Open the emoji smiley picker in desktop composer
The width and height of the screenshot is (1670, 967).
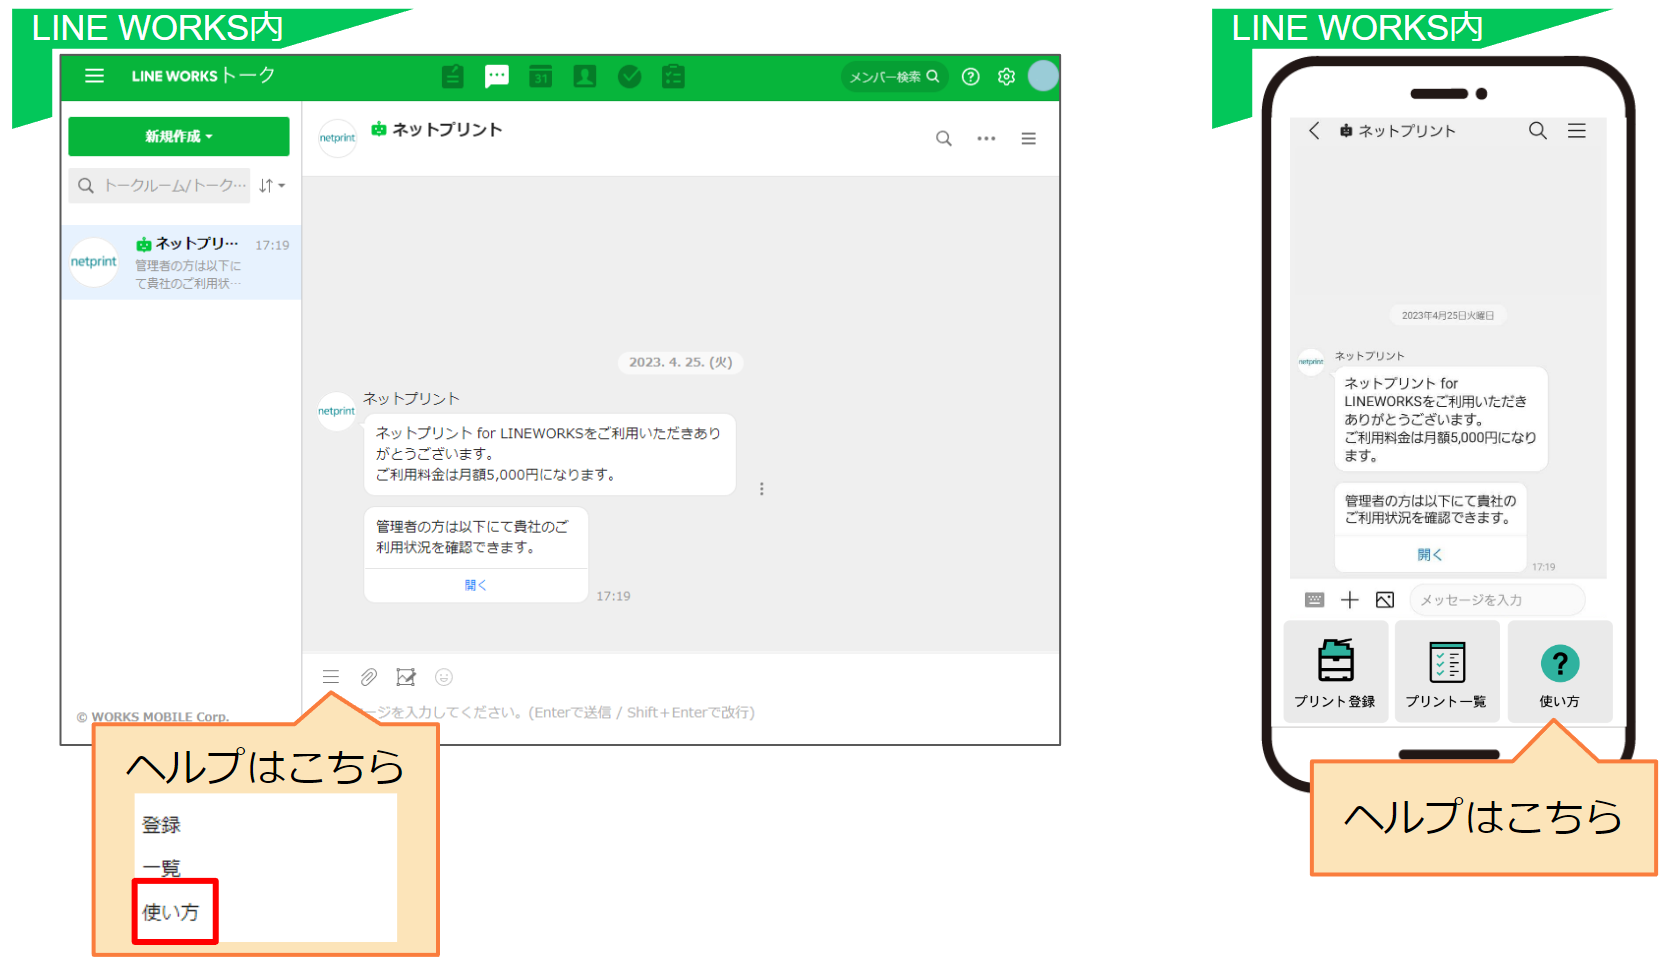pyautogui.click(x=444, y=677)
